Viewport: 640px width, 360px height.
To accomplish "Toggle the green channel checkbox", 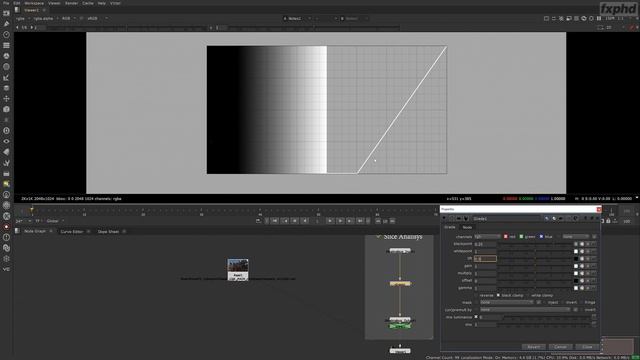I will point(521,237).
